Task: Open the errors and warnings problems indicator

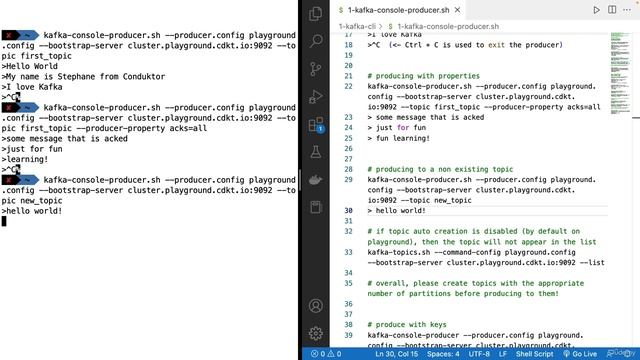Action: click(326, 354)
